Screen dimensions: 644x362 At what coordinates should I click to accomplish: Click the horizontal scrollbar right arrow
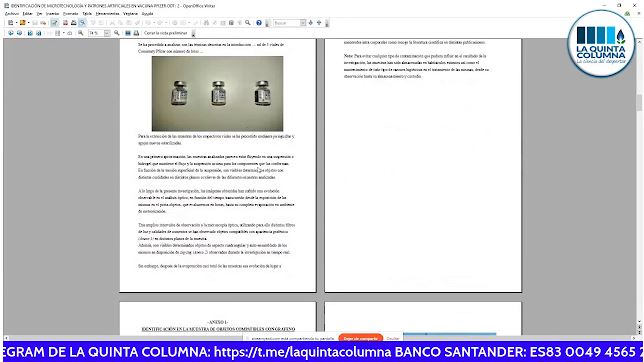[x=634, y=338]
